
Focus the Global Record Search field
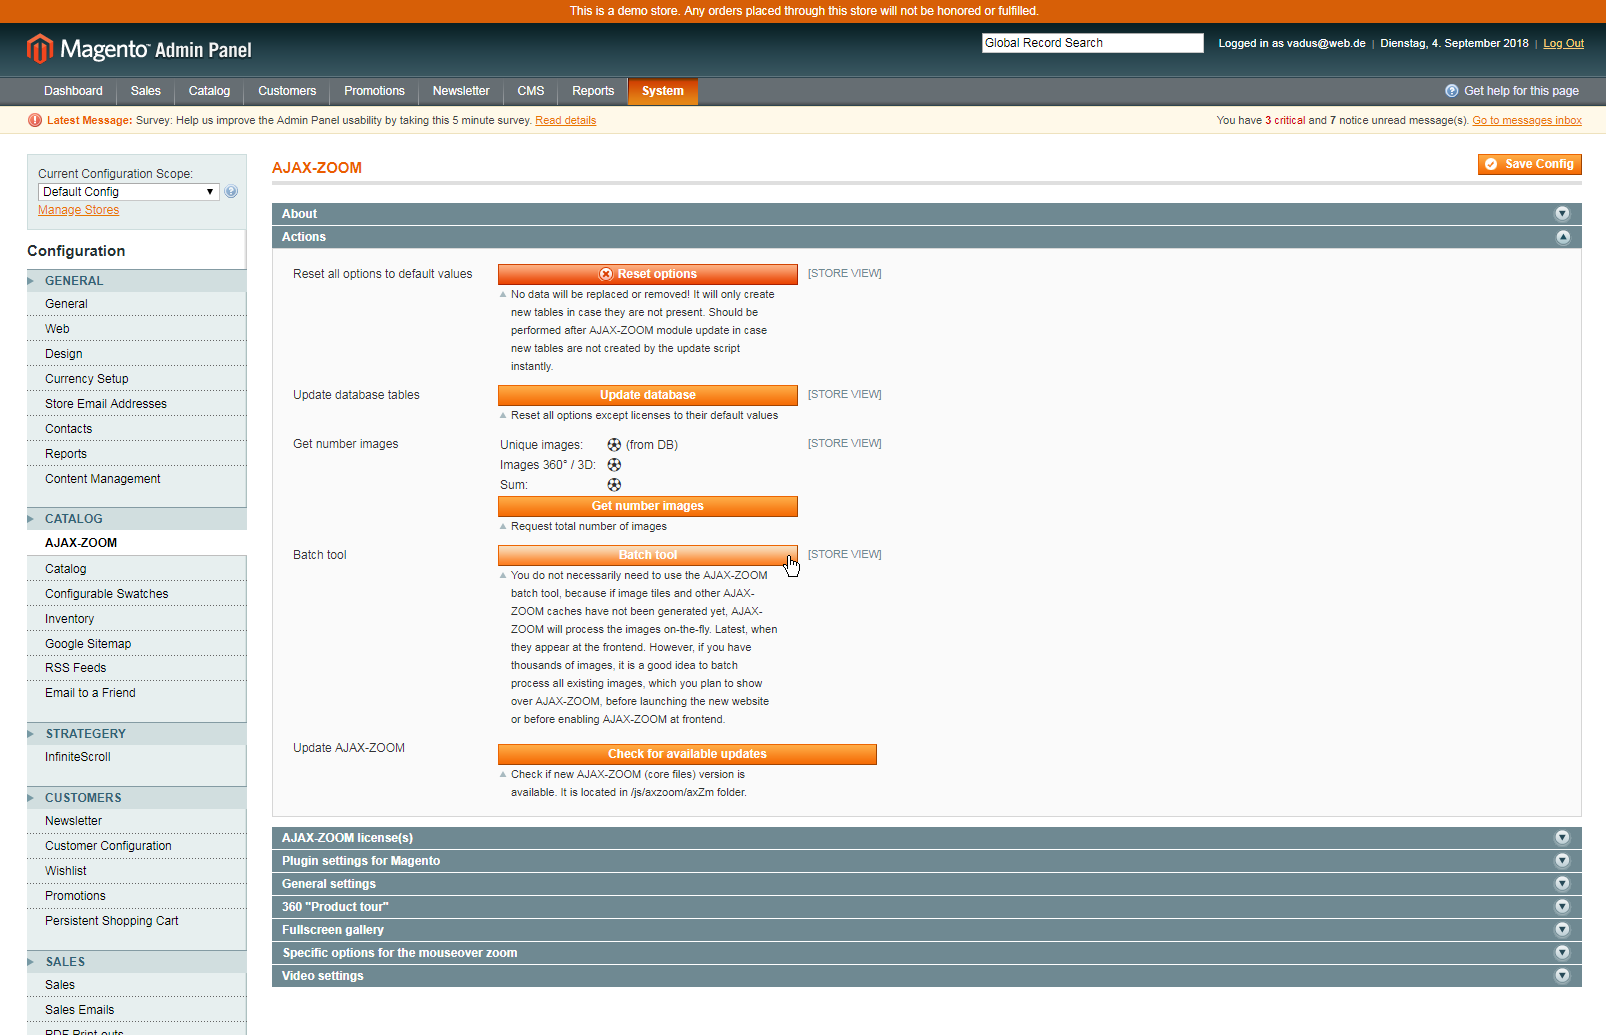(x=1092, y=43)
